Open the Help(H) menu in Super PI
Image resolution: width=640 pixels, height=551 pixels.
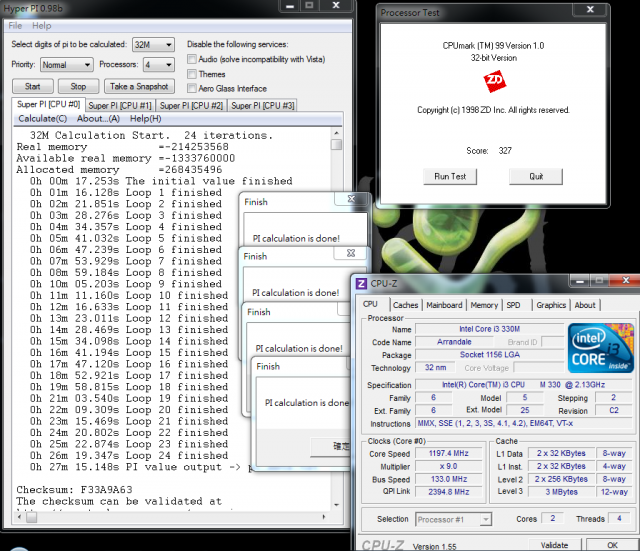145,119
